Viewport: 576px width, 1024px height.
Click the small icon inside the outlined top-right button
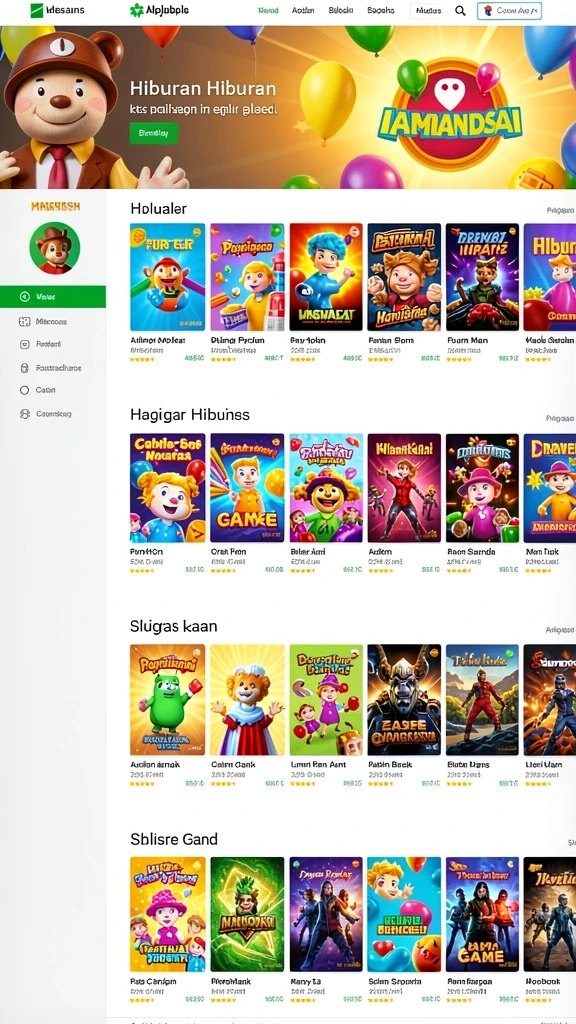click(x=488, y=10)
